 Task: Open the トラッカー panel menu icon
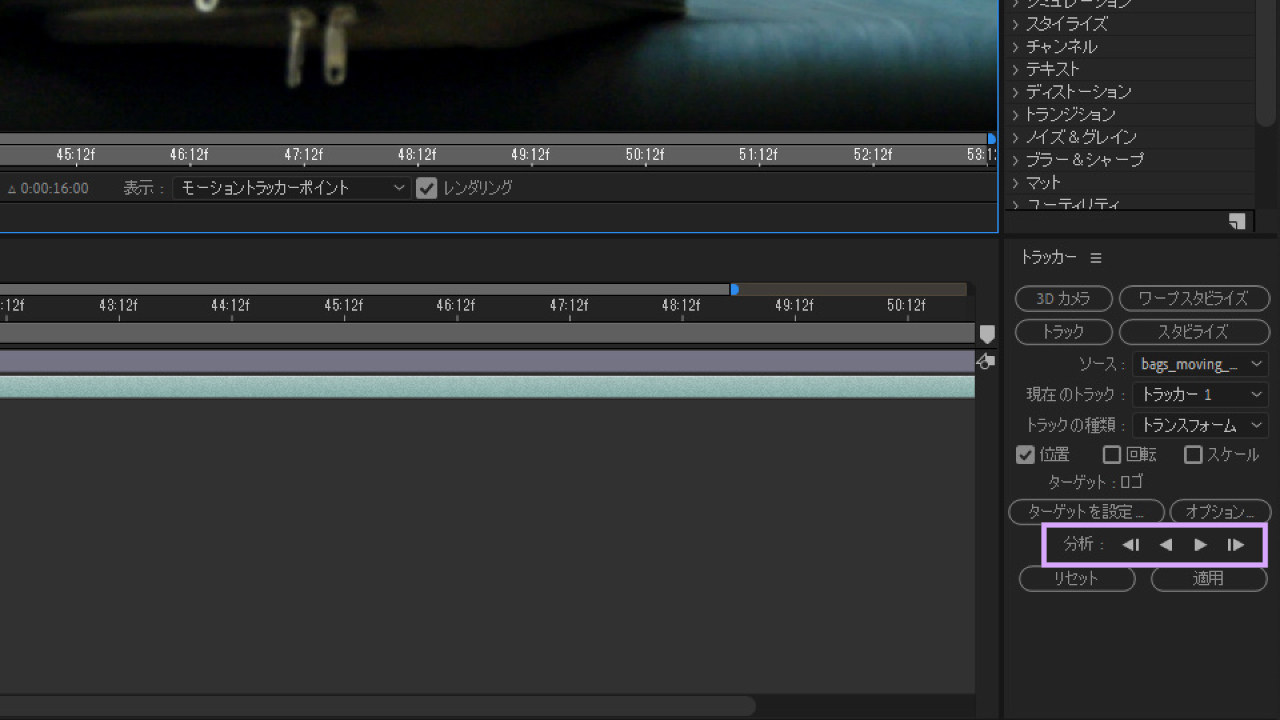click(1096, 258)
